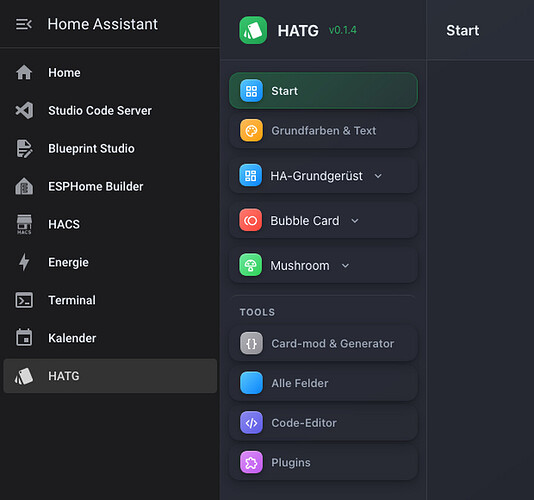Click the green HATG app logo
Viewport: 534px width, 500px height.
[253, 30]
